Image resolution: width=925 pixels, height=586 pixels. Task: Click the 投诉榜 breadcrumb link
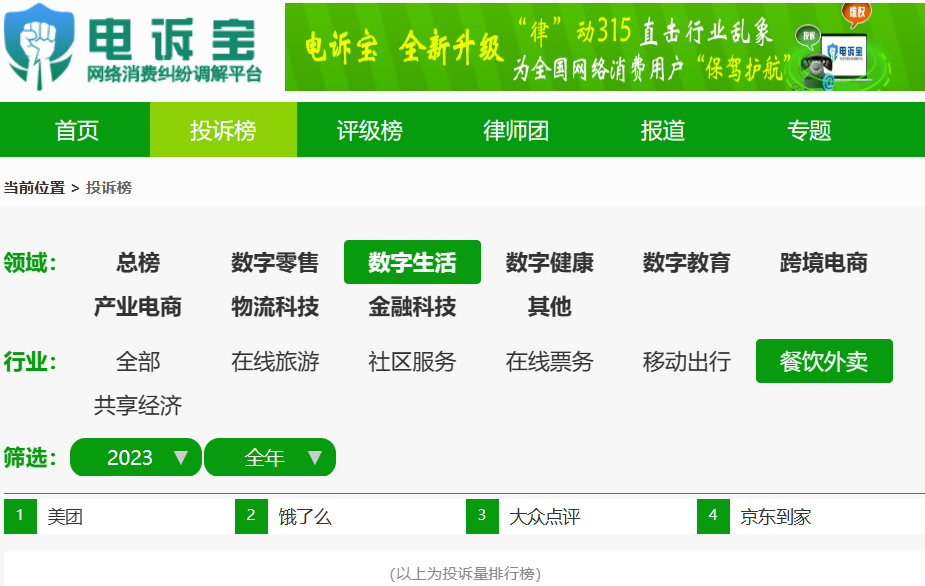tap(109, 188)
